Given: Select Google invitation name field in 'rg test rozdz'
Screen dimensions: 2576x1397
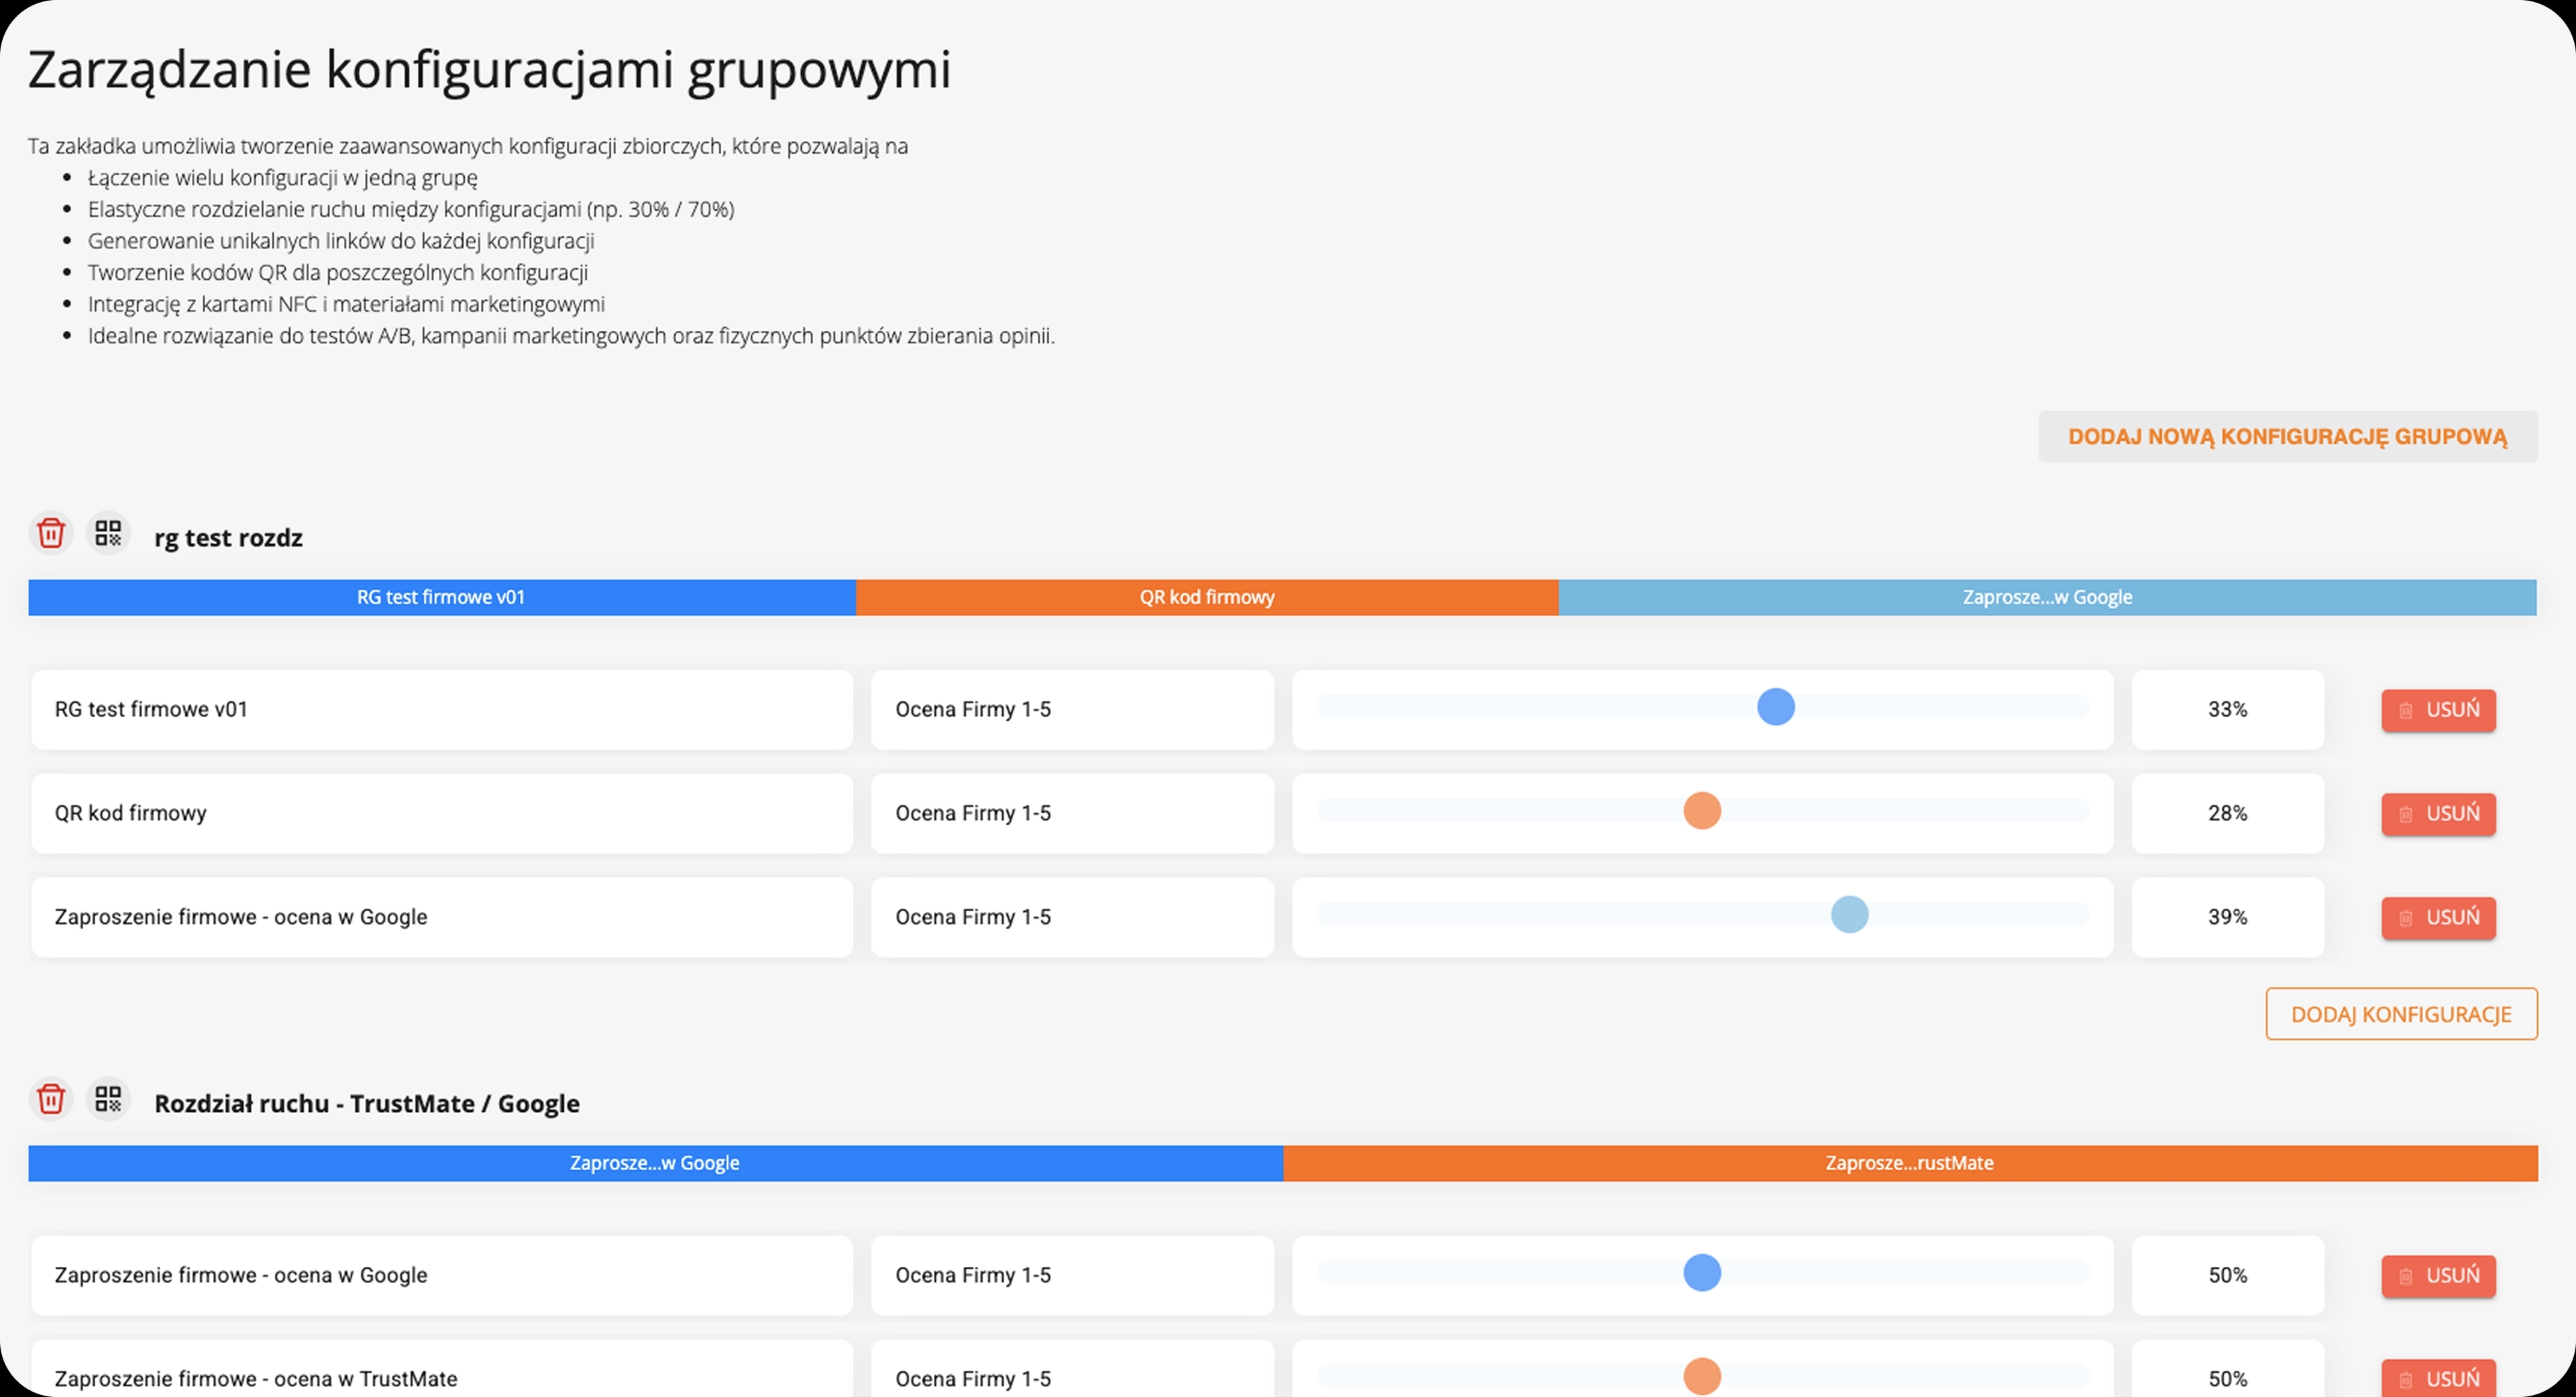Looking at the screenshot, I should point(442,918).
